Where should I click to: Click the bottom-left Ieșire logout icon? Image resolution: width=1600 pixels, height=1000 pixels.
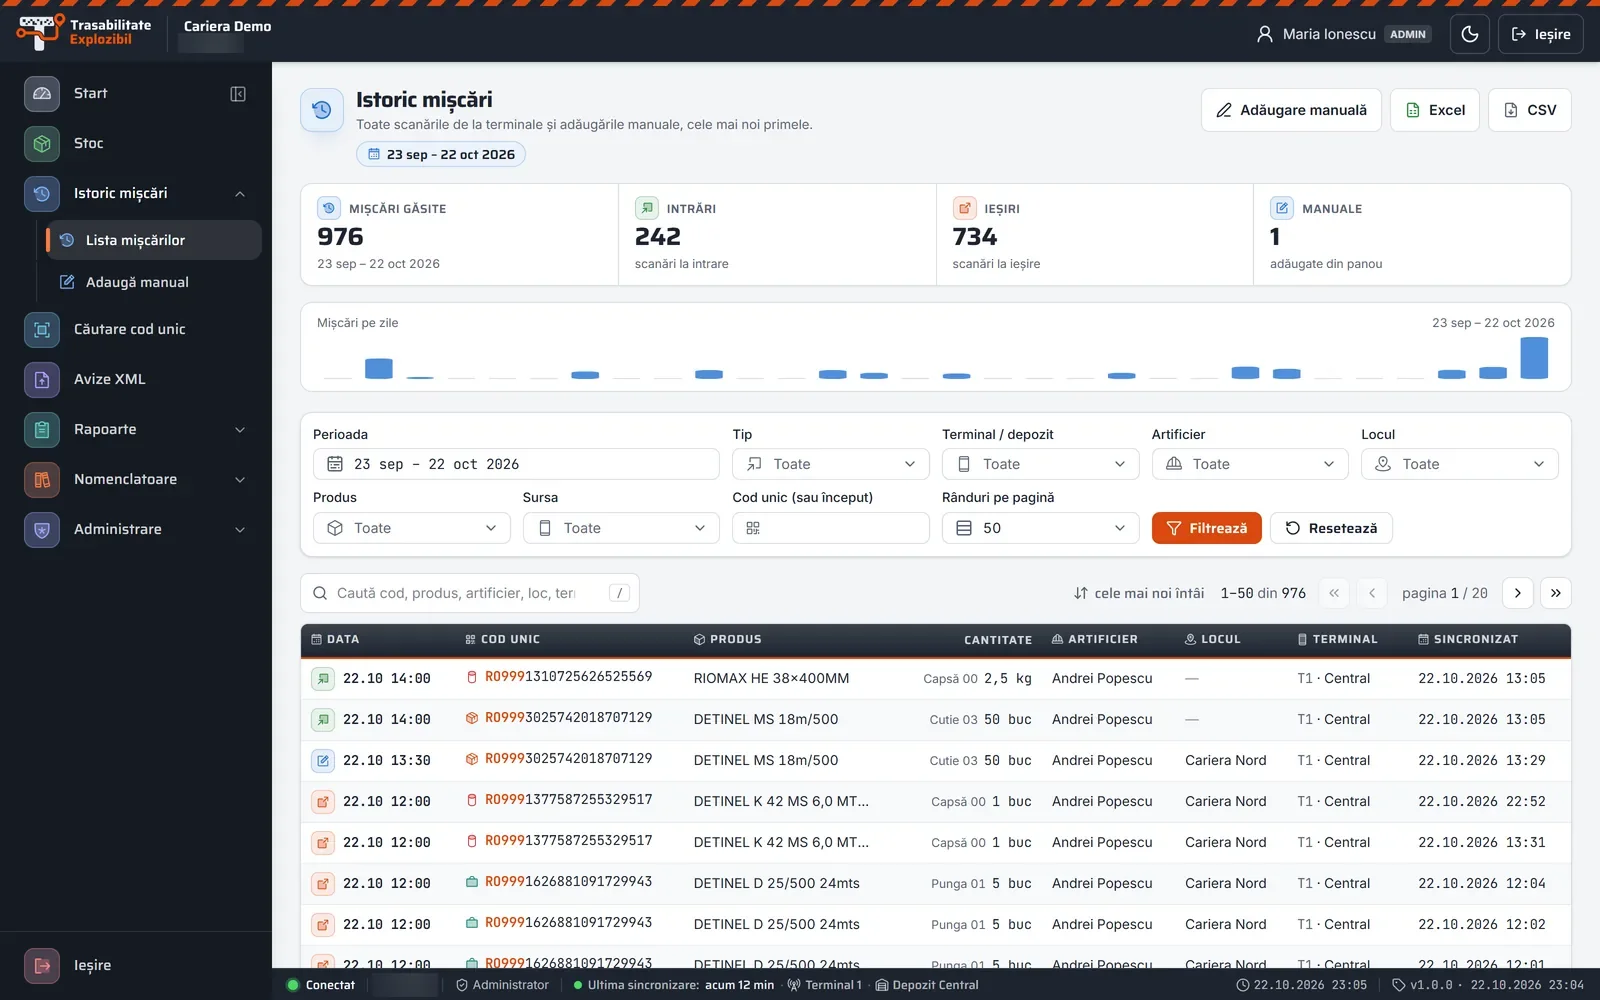[42, 966]
